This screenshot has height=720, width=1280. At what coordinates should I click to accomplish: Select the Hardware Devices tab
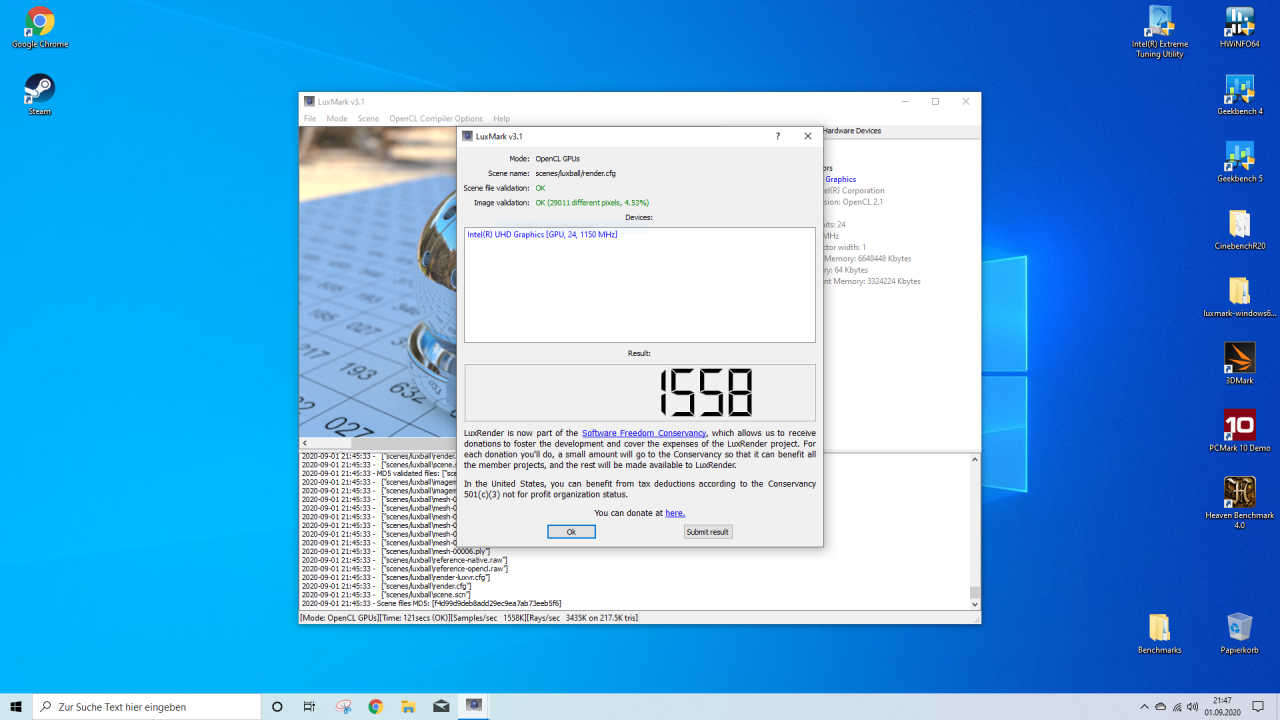[x=851, y=131]
